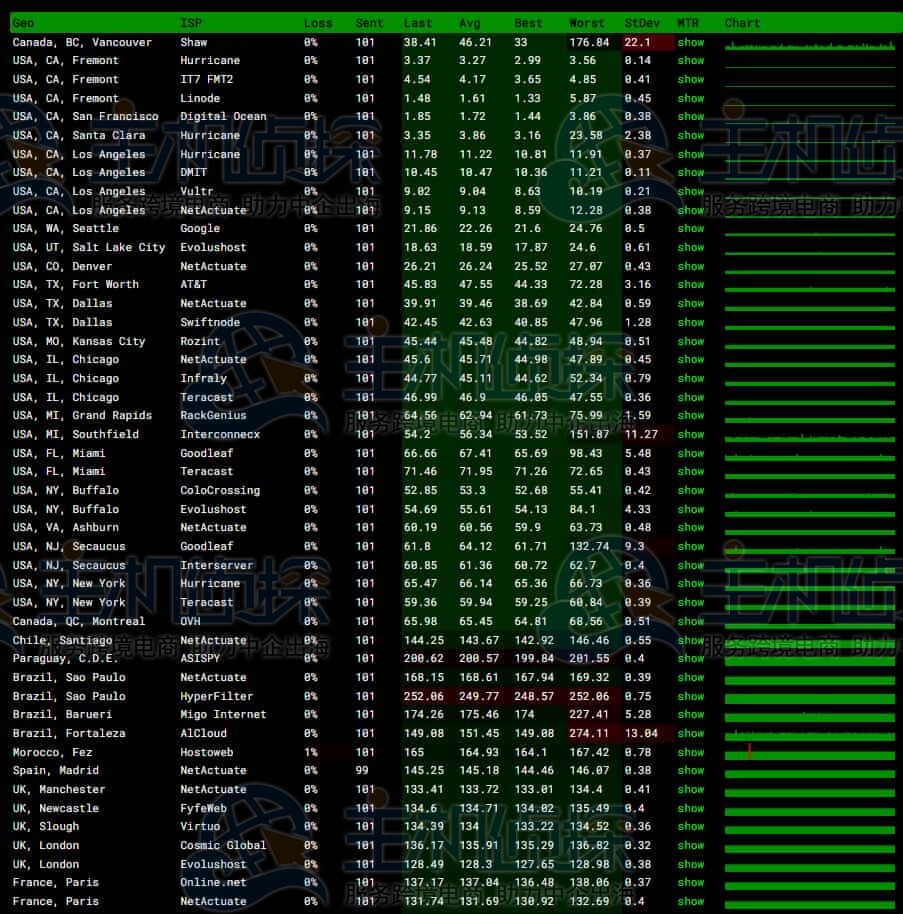
Task: Click last value 252.06 for HyperFilter
Action: 424,697
